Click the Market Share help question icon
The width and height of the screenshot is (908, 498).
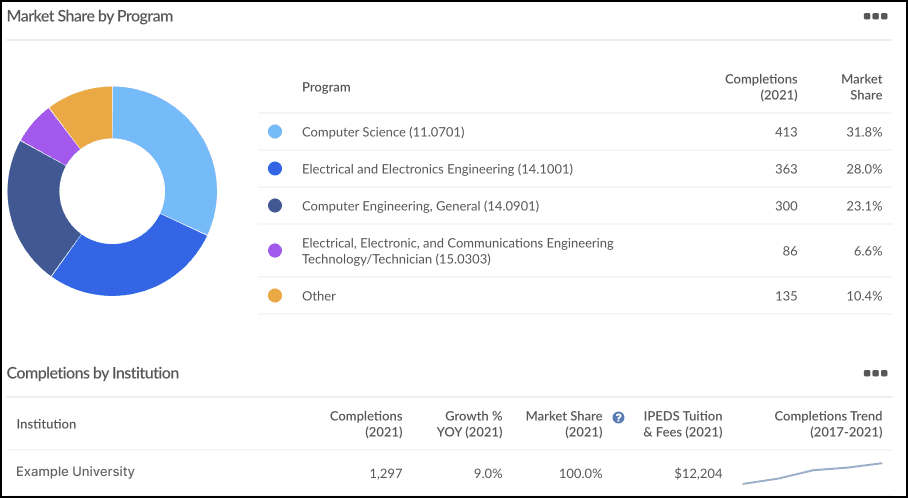(618, 417)
